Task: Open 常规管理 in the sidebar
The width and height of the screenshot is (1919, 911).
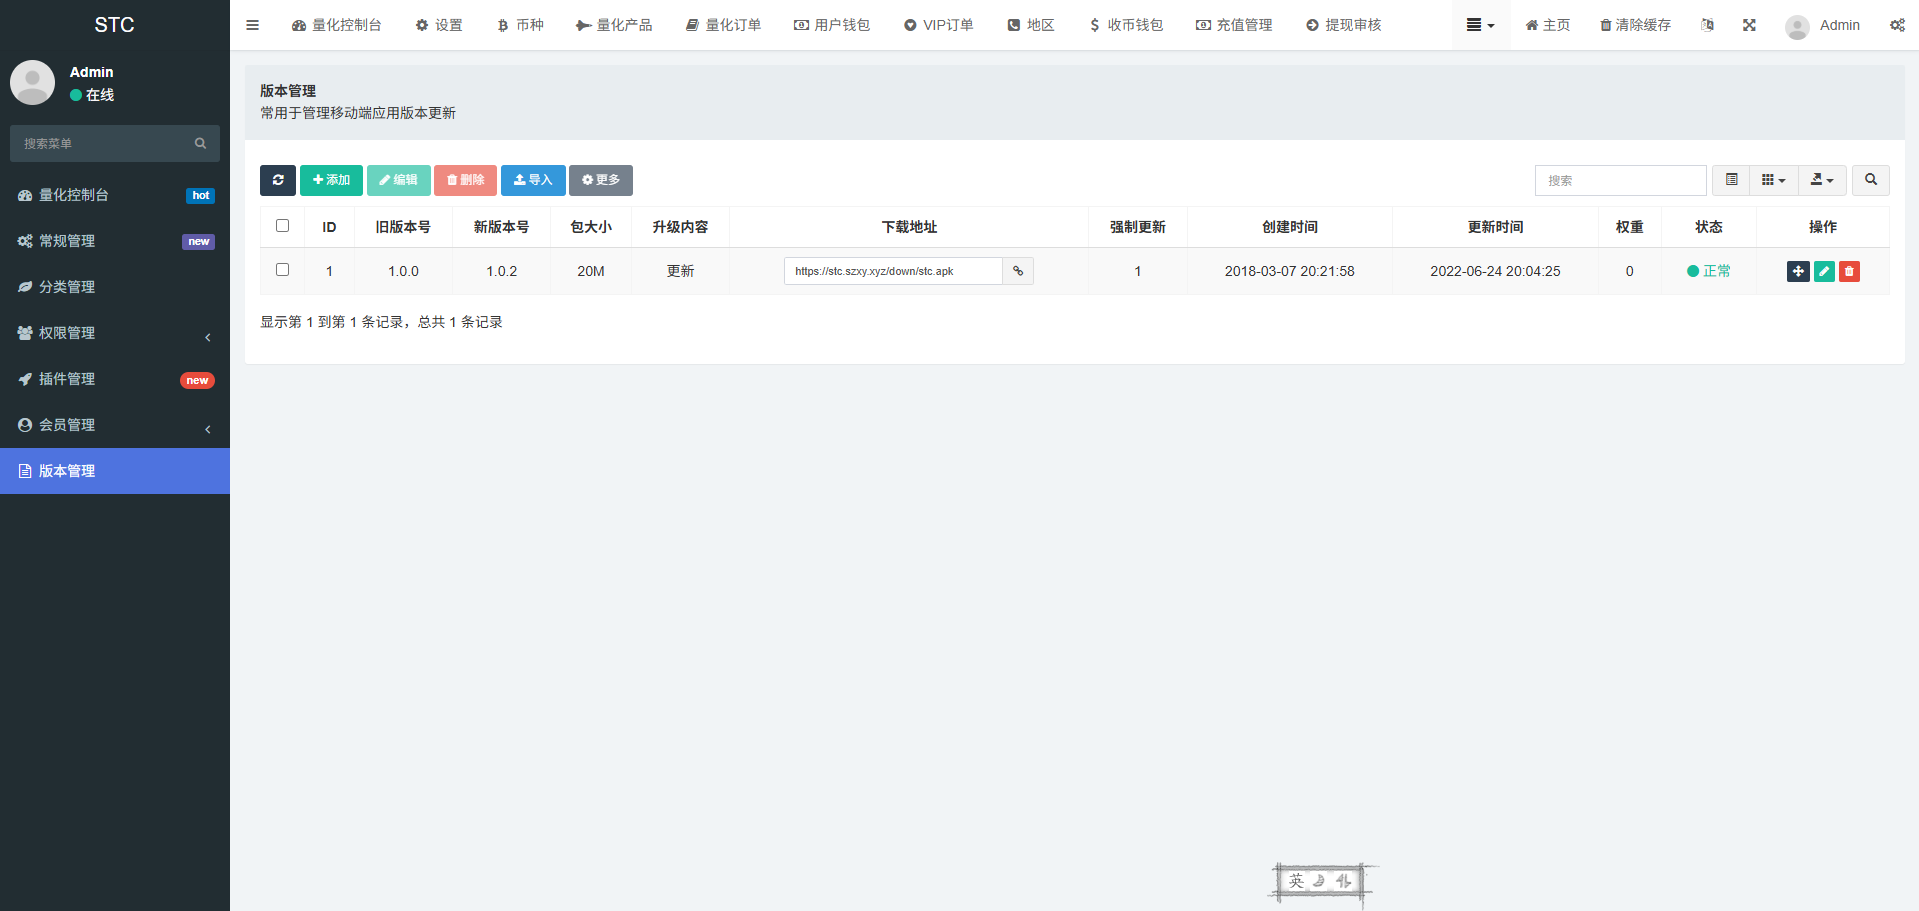Action: [115, 241]
